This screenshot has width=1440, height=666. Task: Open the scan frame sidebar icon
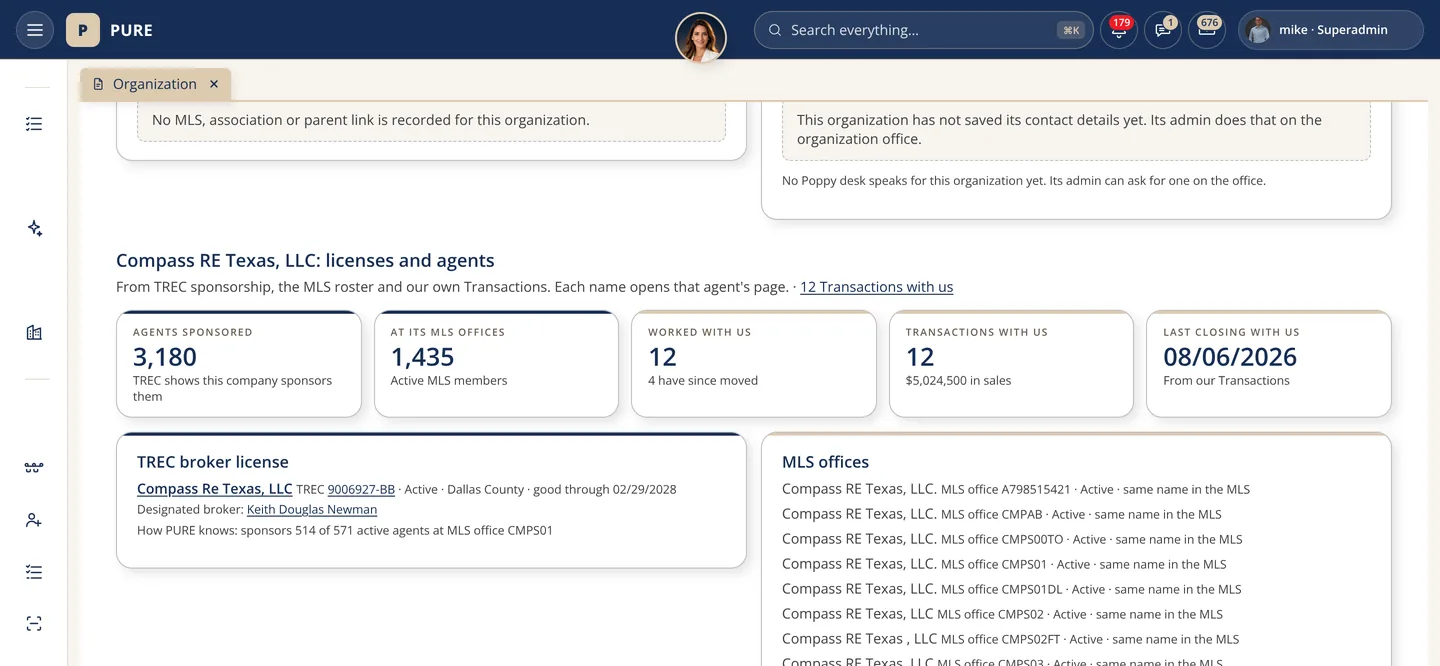[34, 624]
